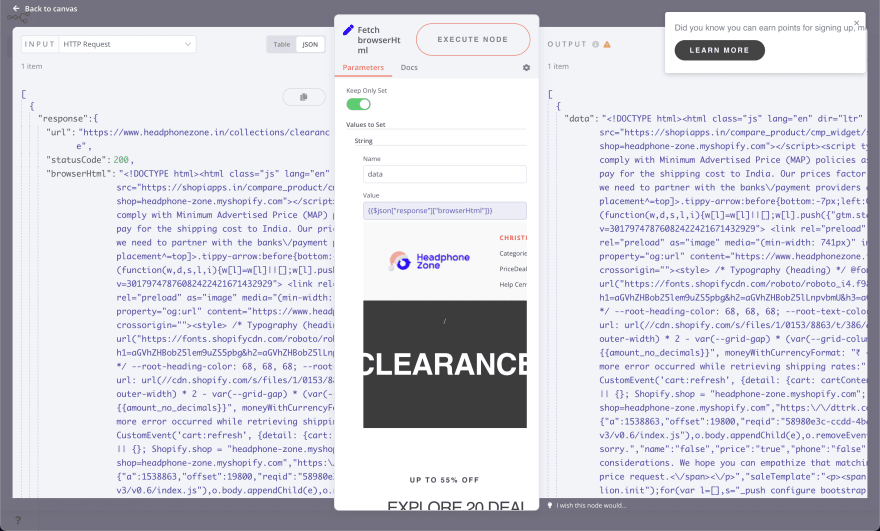The height and width of the screenshot is (531, 880).
Task: Go back to canvas
Action: [45, 8]
